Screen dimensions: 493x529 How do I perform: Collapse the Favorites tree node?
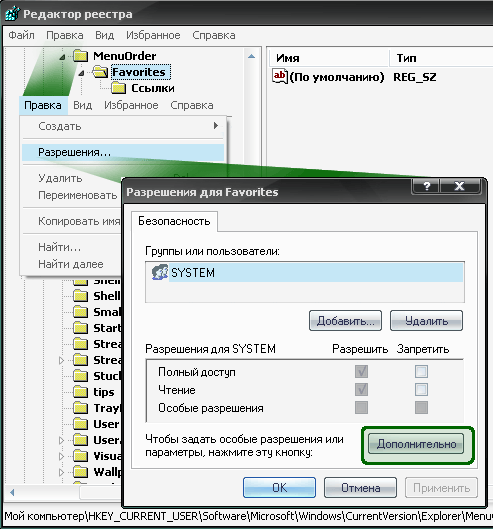81,73
